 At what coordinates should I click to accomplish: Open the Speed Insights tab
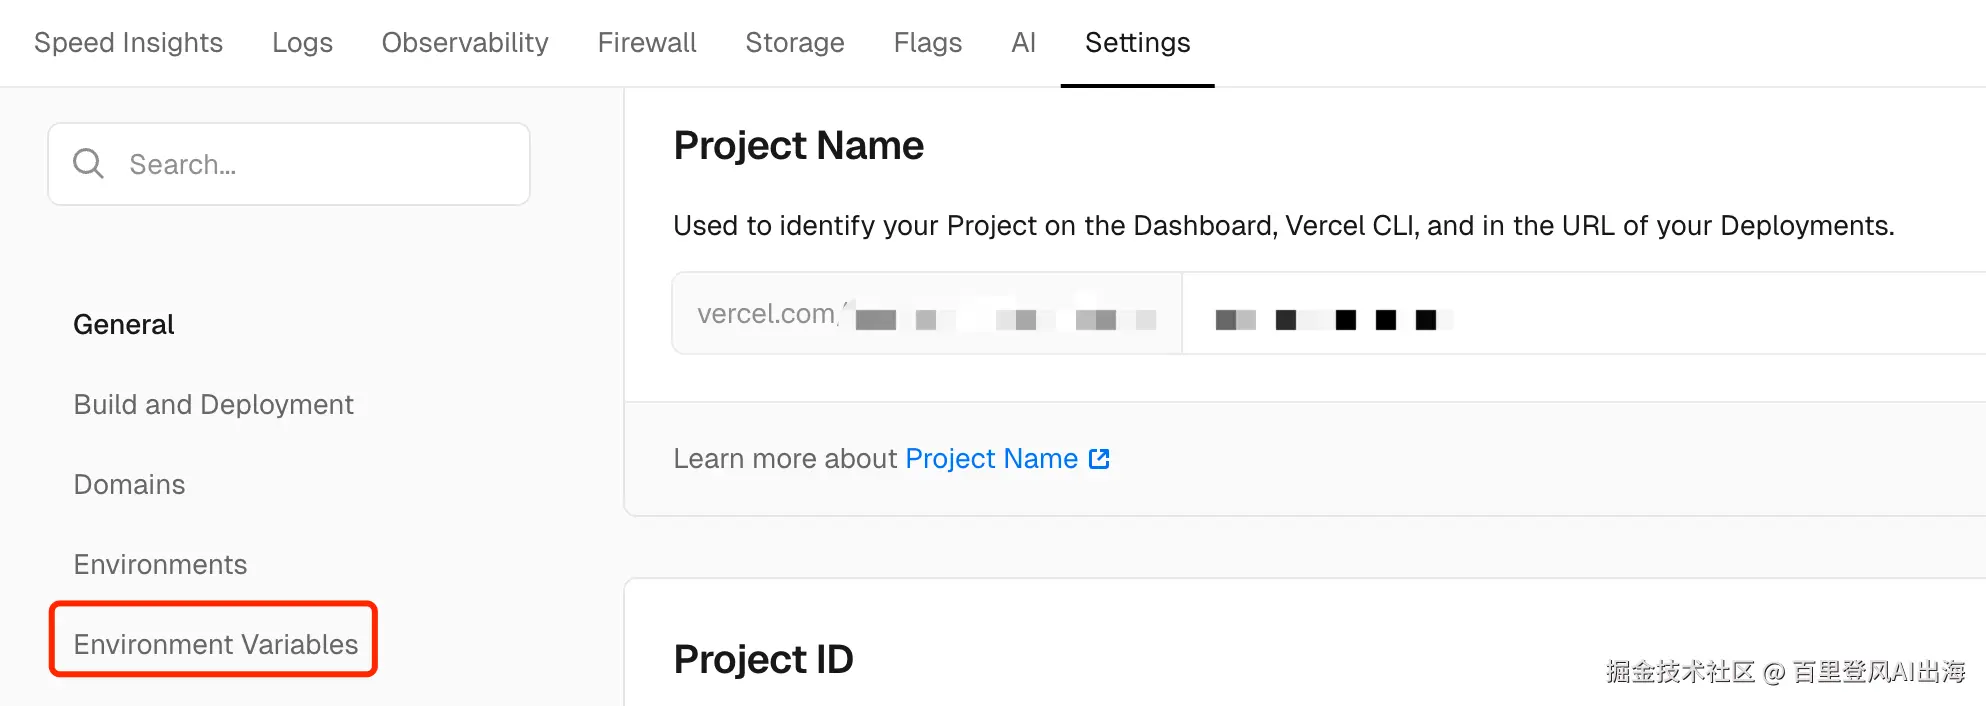128,43
